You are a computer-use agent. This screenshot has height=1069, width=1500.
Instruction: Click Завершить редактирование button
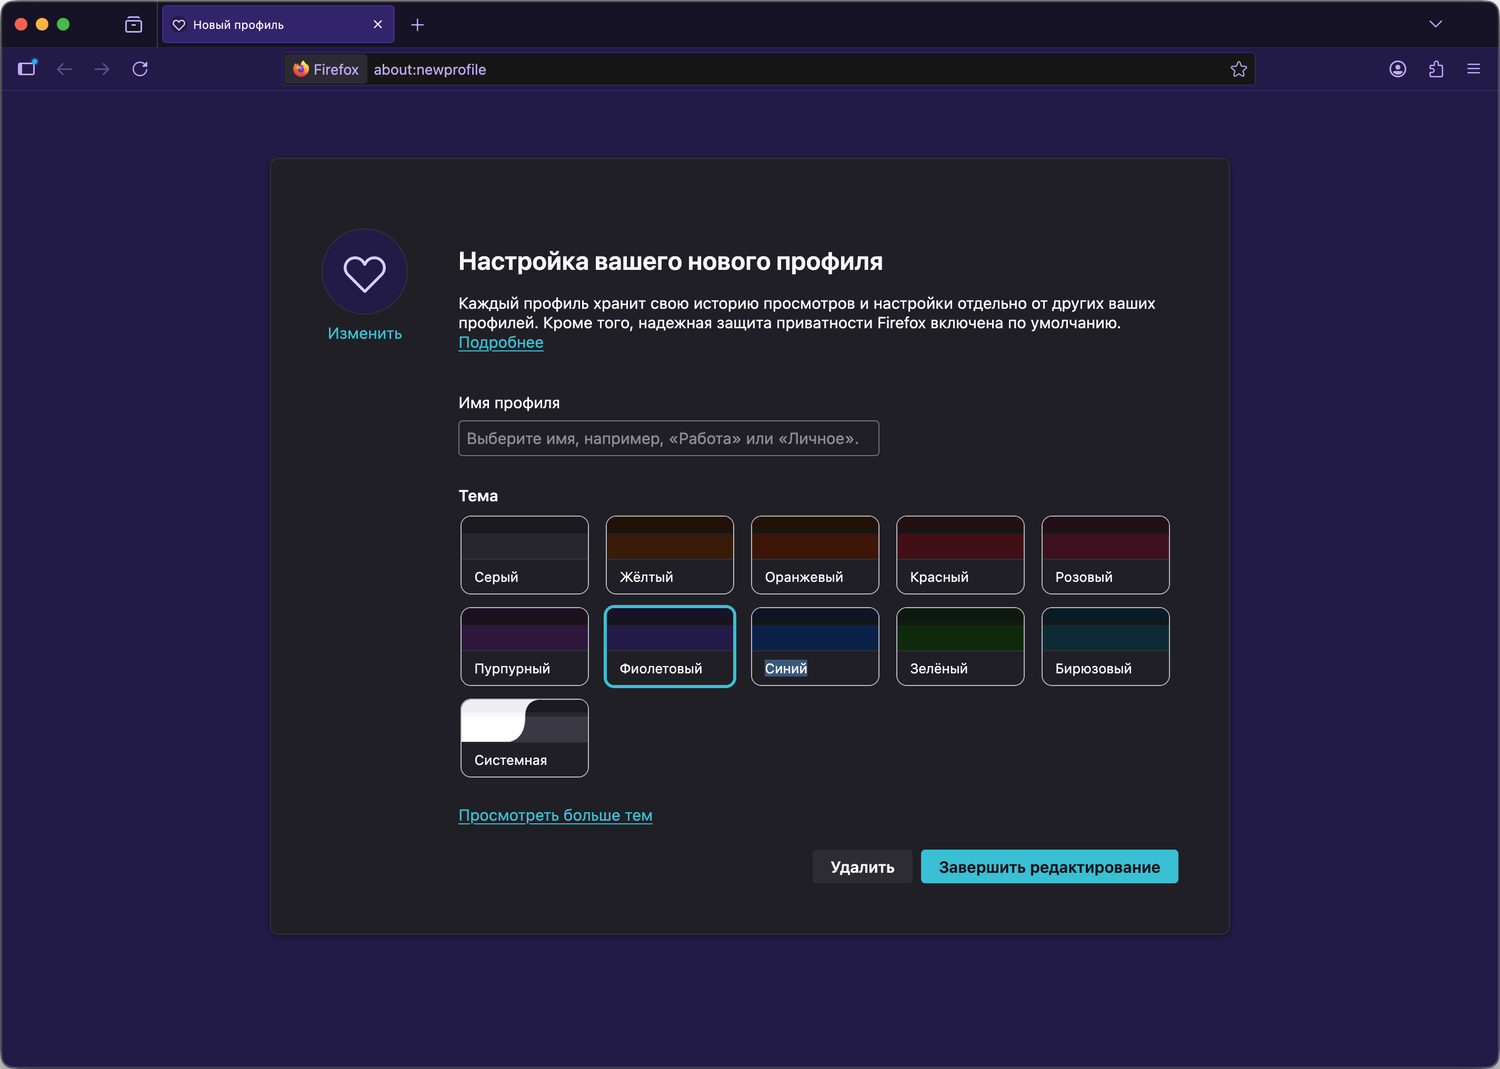[1049, 867]
